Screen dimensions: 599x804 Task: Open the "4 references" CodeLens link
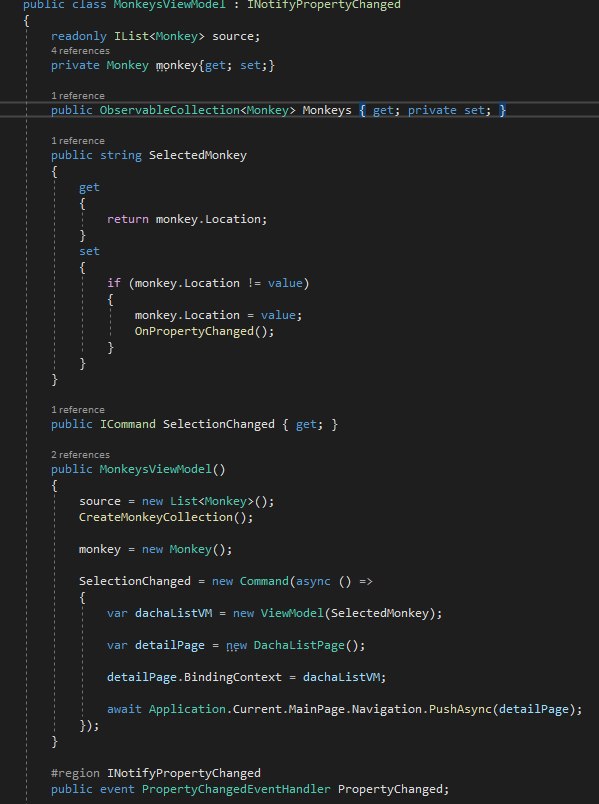80,51
